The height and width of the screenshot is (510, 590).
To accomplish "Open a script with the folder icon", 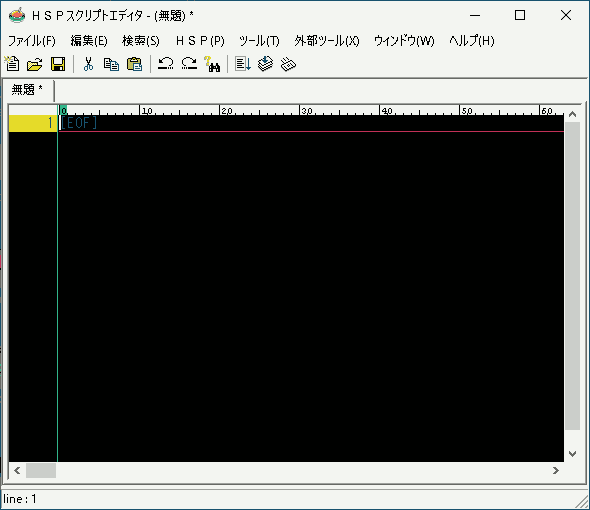I will 35,64.
